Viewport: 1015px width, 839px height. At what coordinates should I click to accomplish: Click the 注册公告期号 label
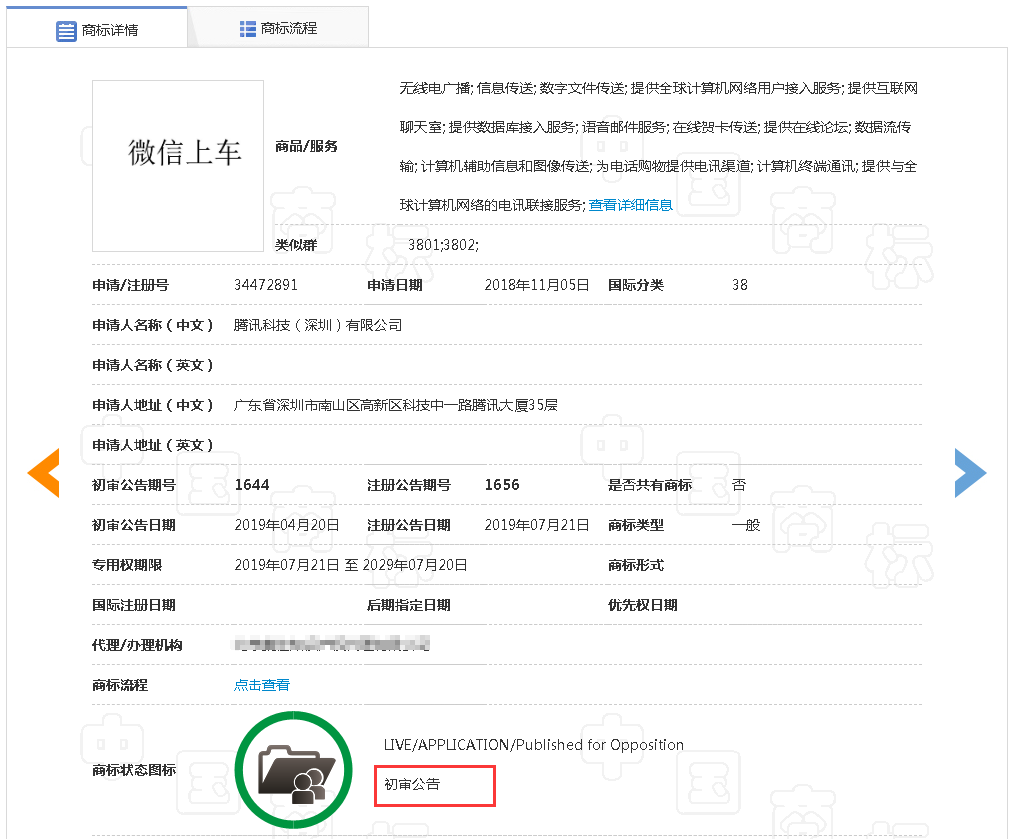point(408,485)
